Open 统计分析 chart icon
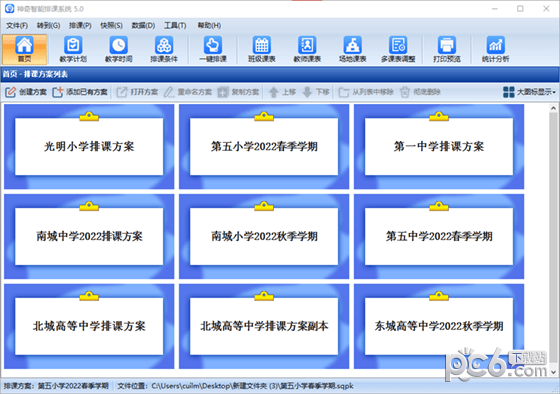This screenshot has height=394, width=560. [495, 49]
